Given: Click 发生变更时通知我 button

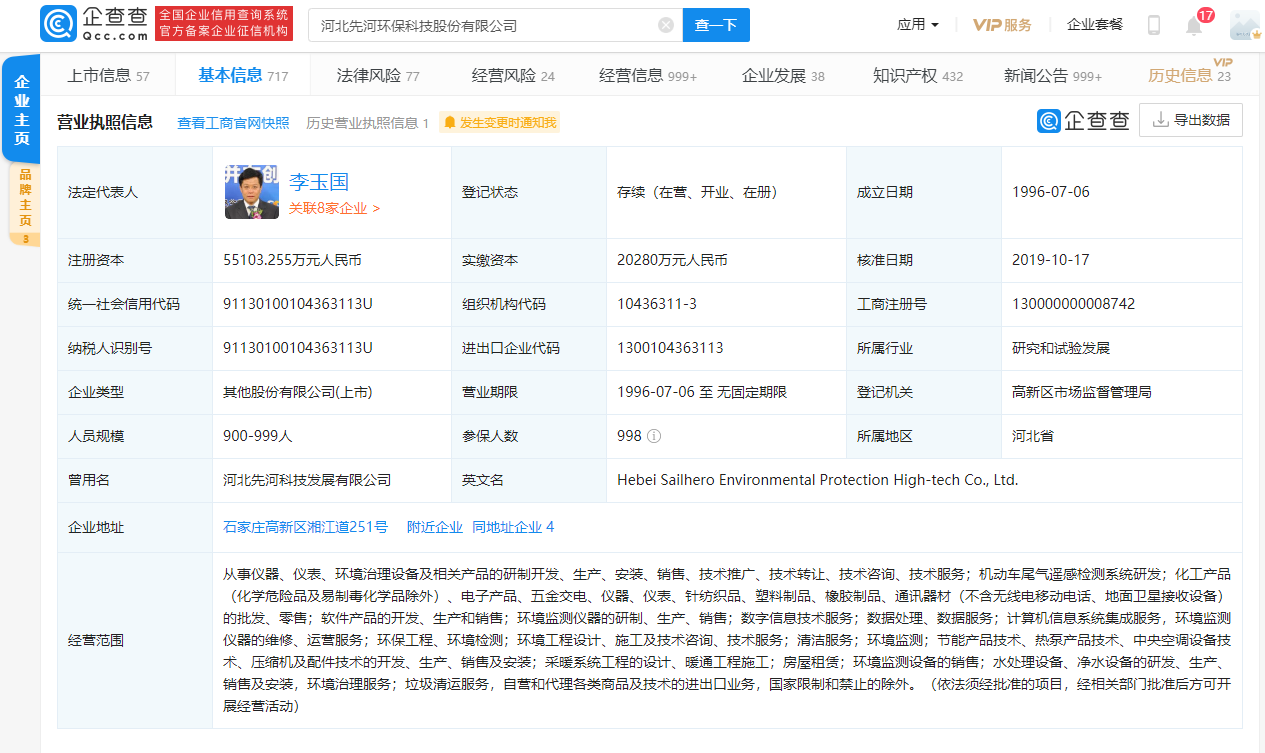Looking at the screenshot, I should point(500,123).
